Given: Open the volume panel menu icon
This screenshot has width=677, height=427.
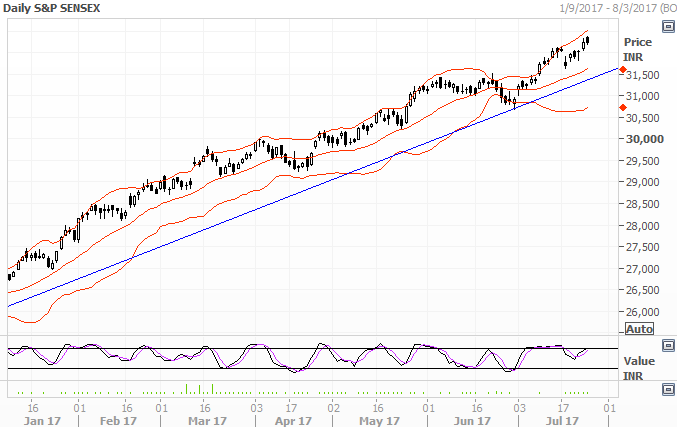Looking at the screenshot, I should coord(668,389).
